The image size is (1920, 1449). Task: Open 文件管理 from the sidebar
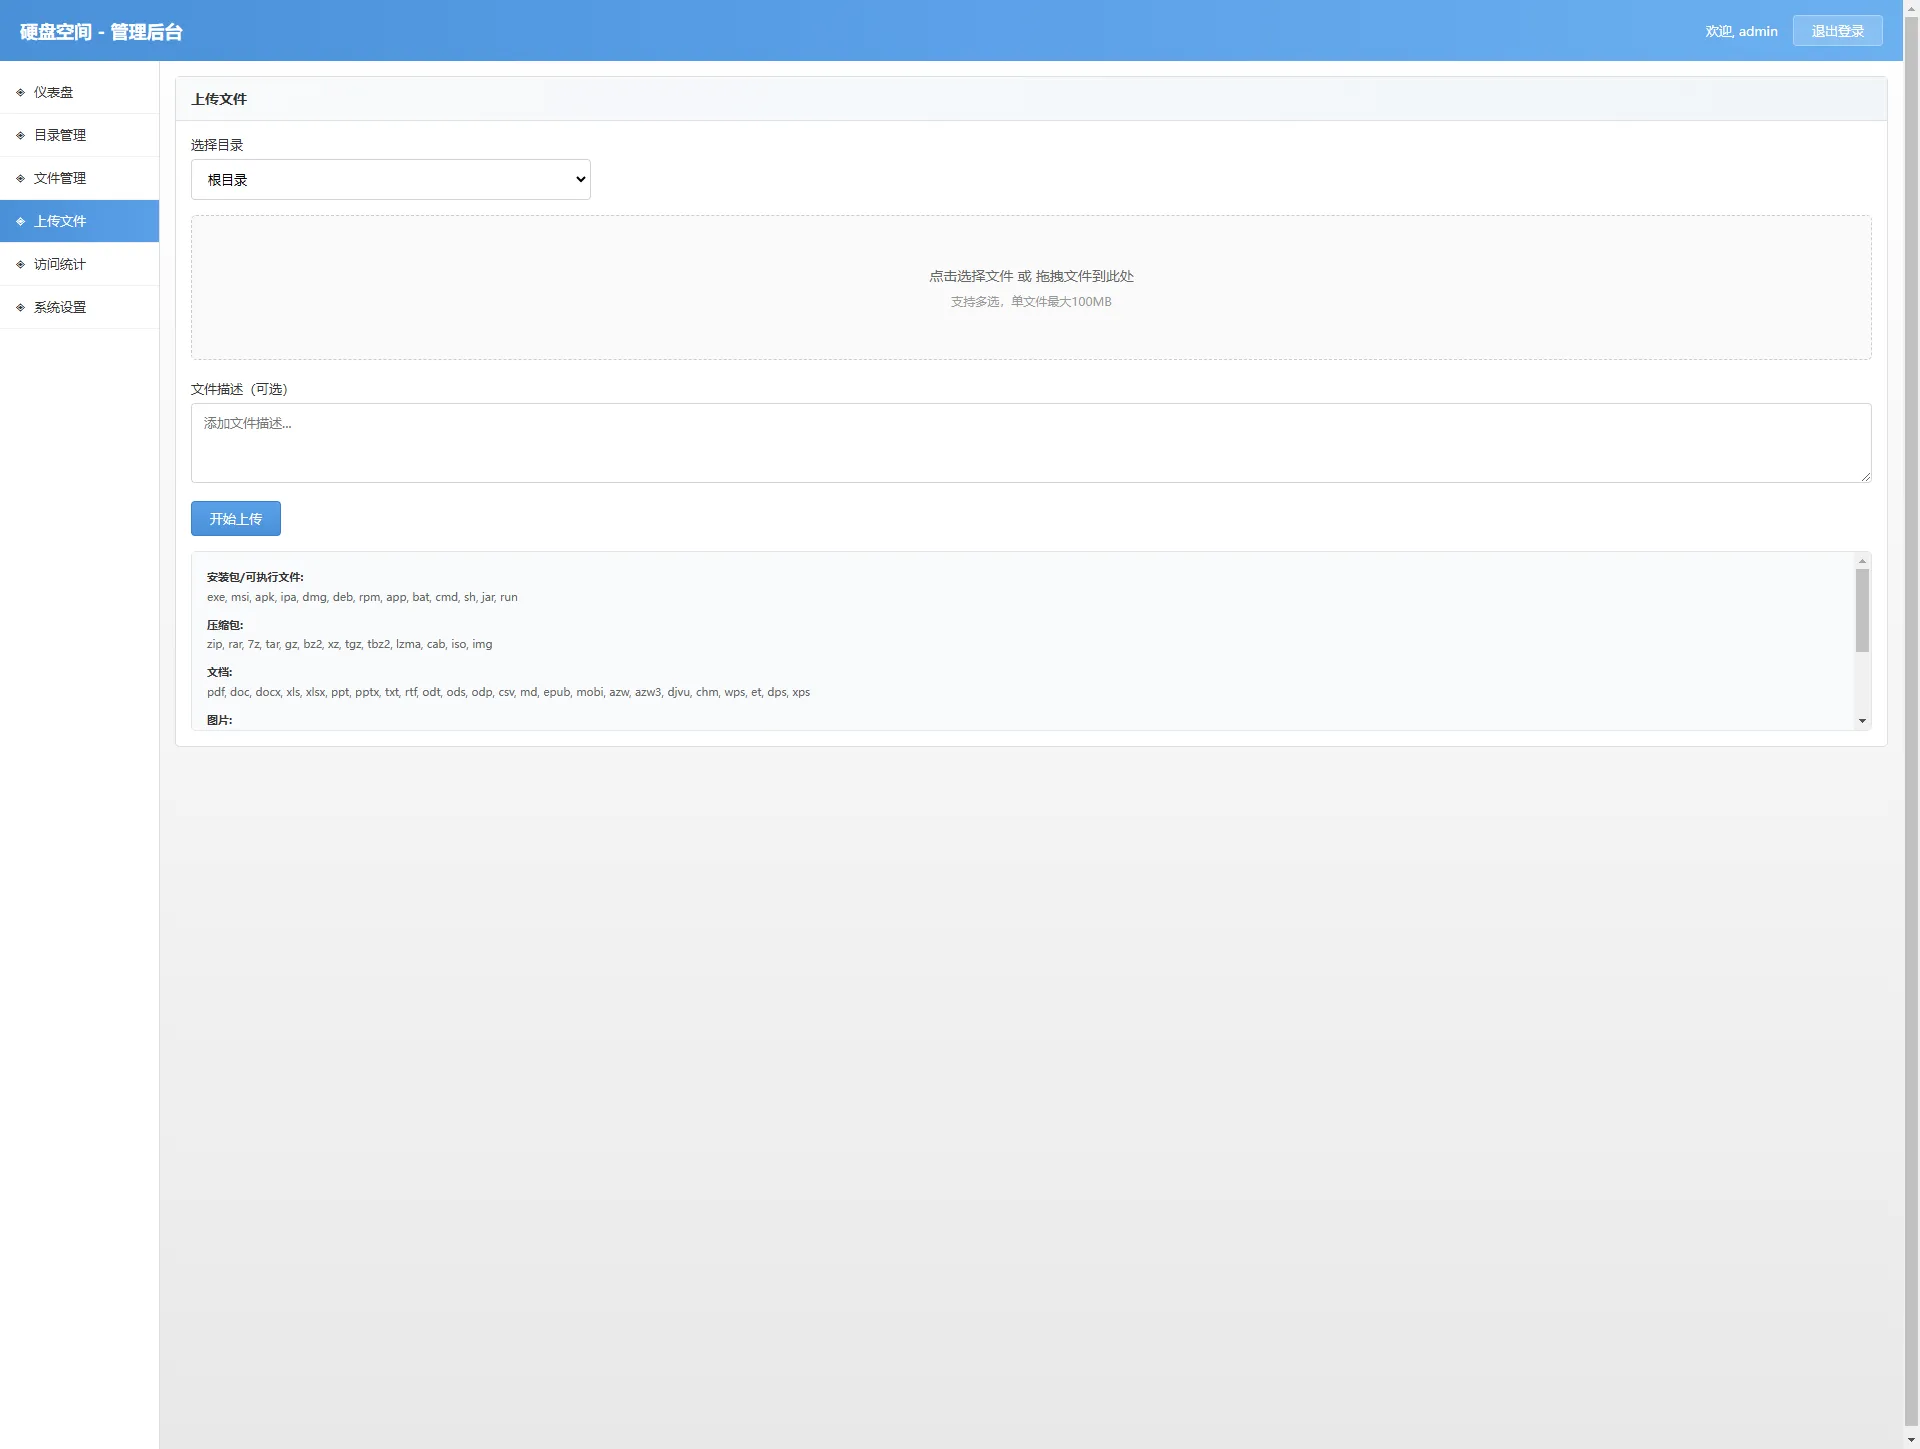(60, 178)
